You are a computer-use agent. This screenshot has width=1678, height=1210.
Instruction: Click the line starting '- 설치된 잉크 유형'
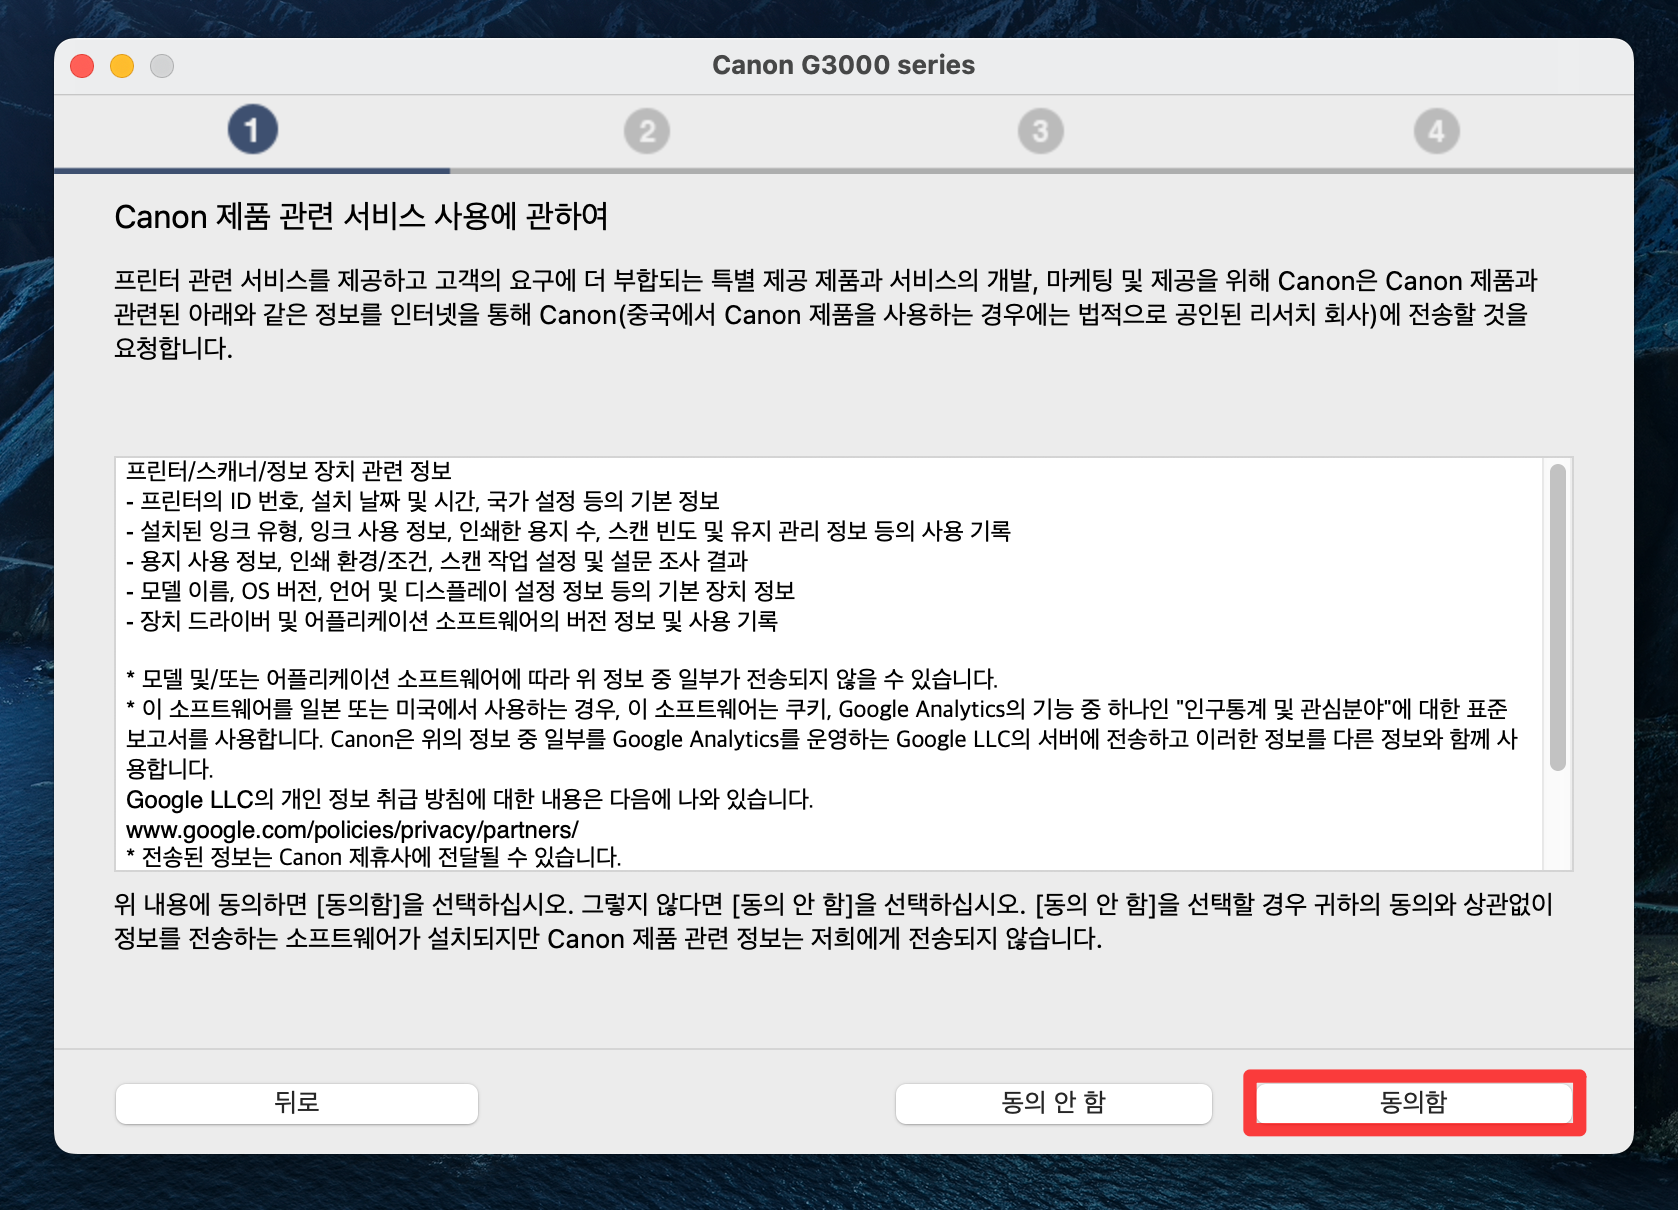click(568, 530)
